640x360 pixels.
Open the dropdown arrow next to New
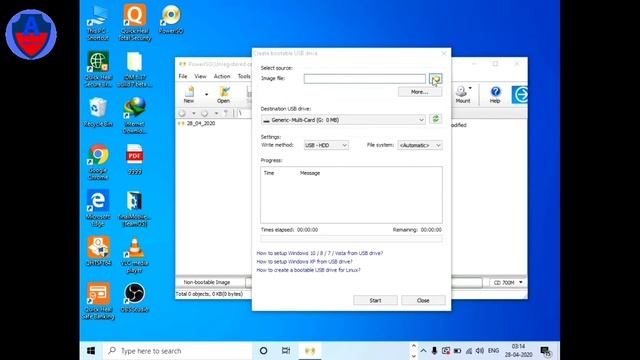(x=206, y=95)
